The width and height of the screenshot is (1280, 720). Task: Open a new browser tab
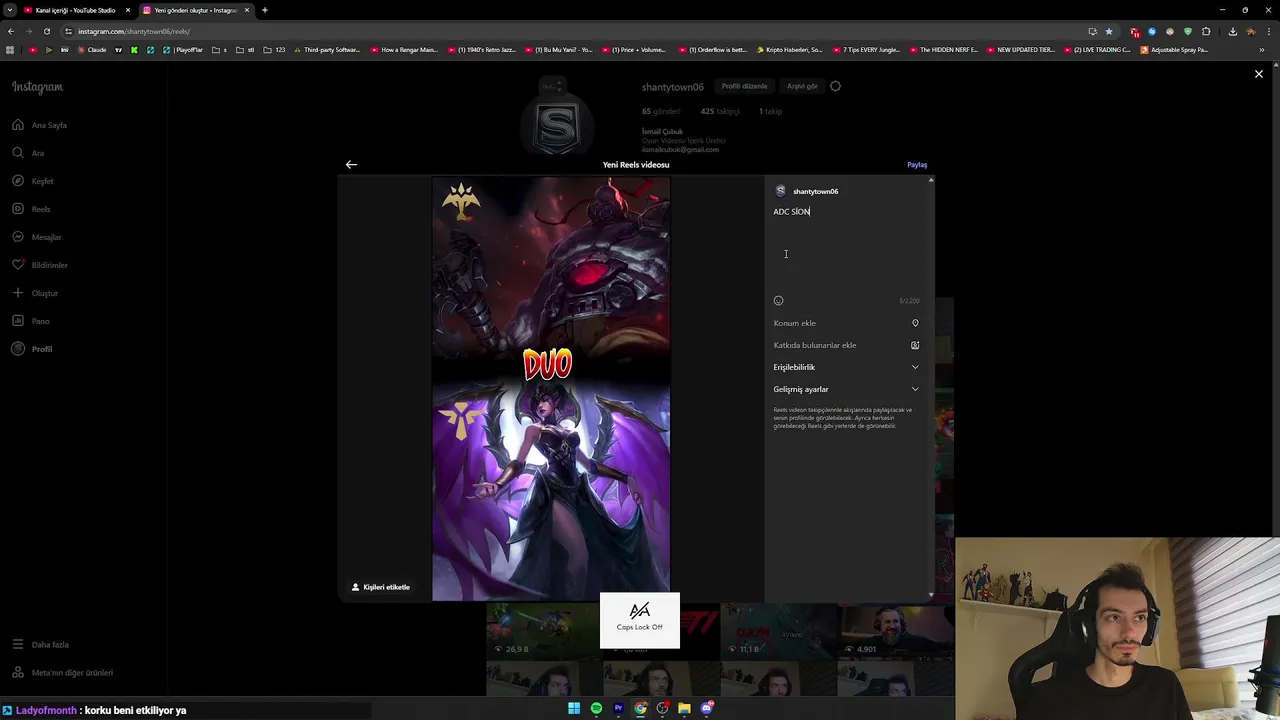coord(265,10)
